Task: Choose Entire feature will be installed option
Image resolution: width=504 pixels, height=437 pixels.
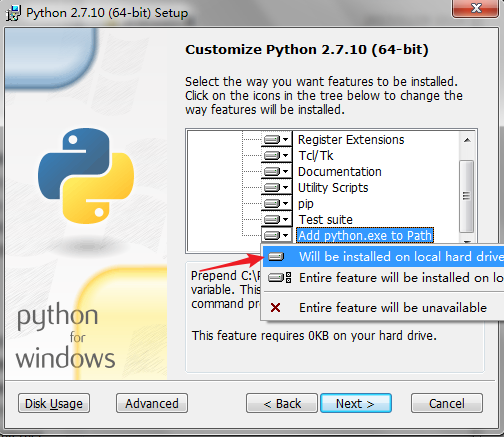Action: pyautogui.click(x=383, y=277)
